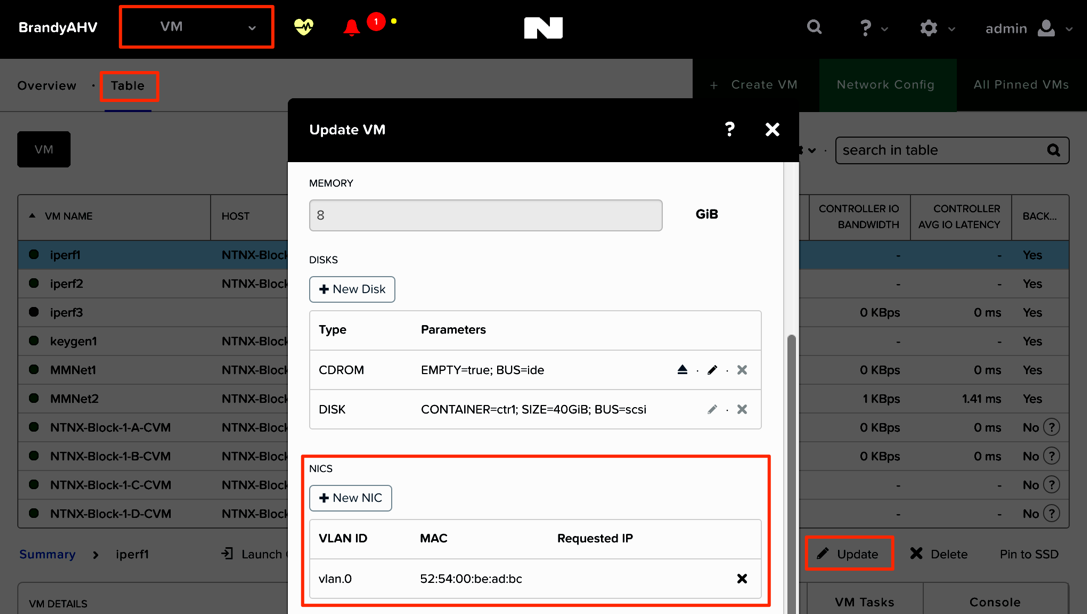Viewport: 1087px width, 614px height.
Task: Delete the DISK scsi entry
Action: pyautogui.click(x=742, y=409)
